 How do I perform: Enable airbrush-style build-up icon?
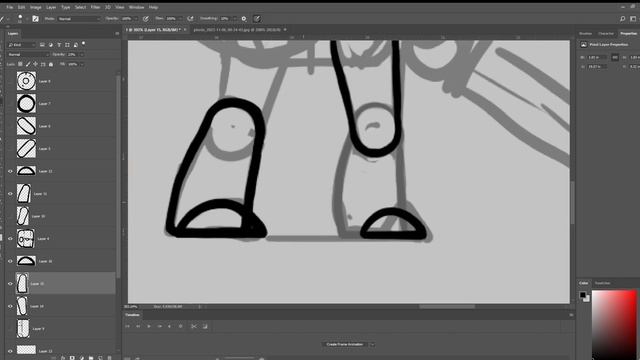click(x=190, y=19)
